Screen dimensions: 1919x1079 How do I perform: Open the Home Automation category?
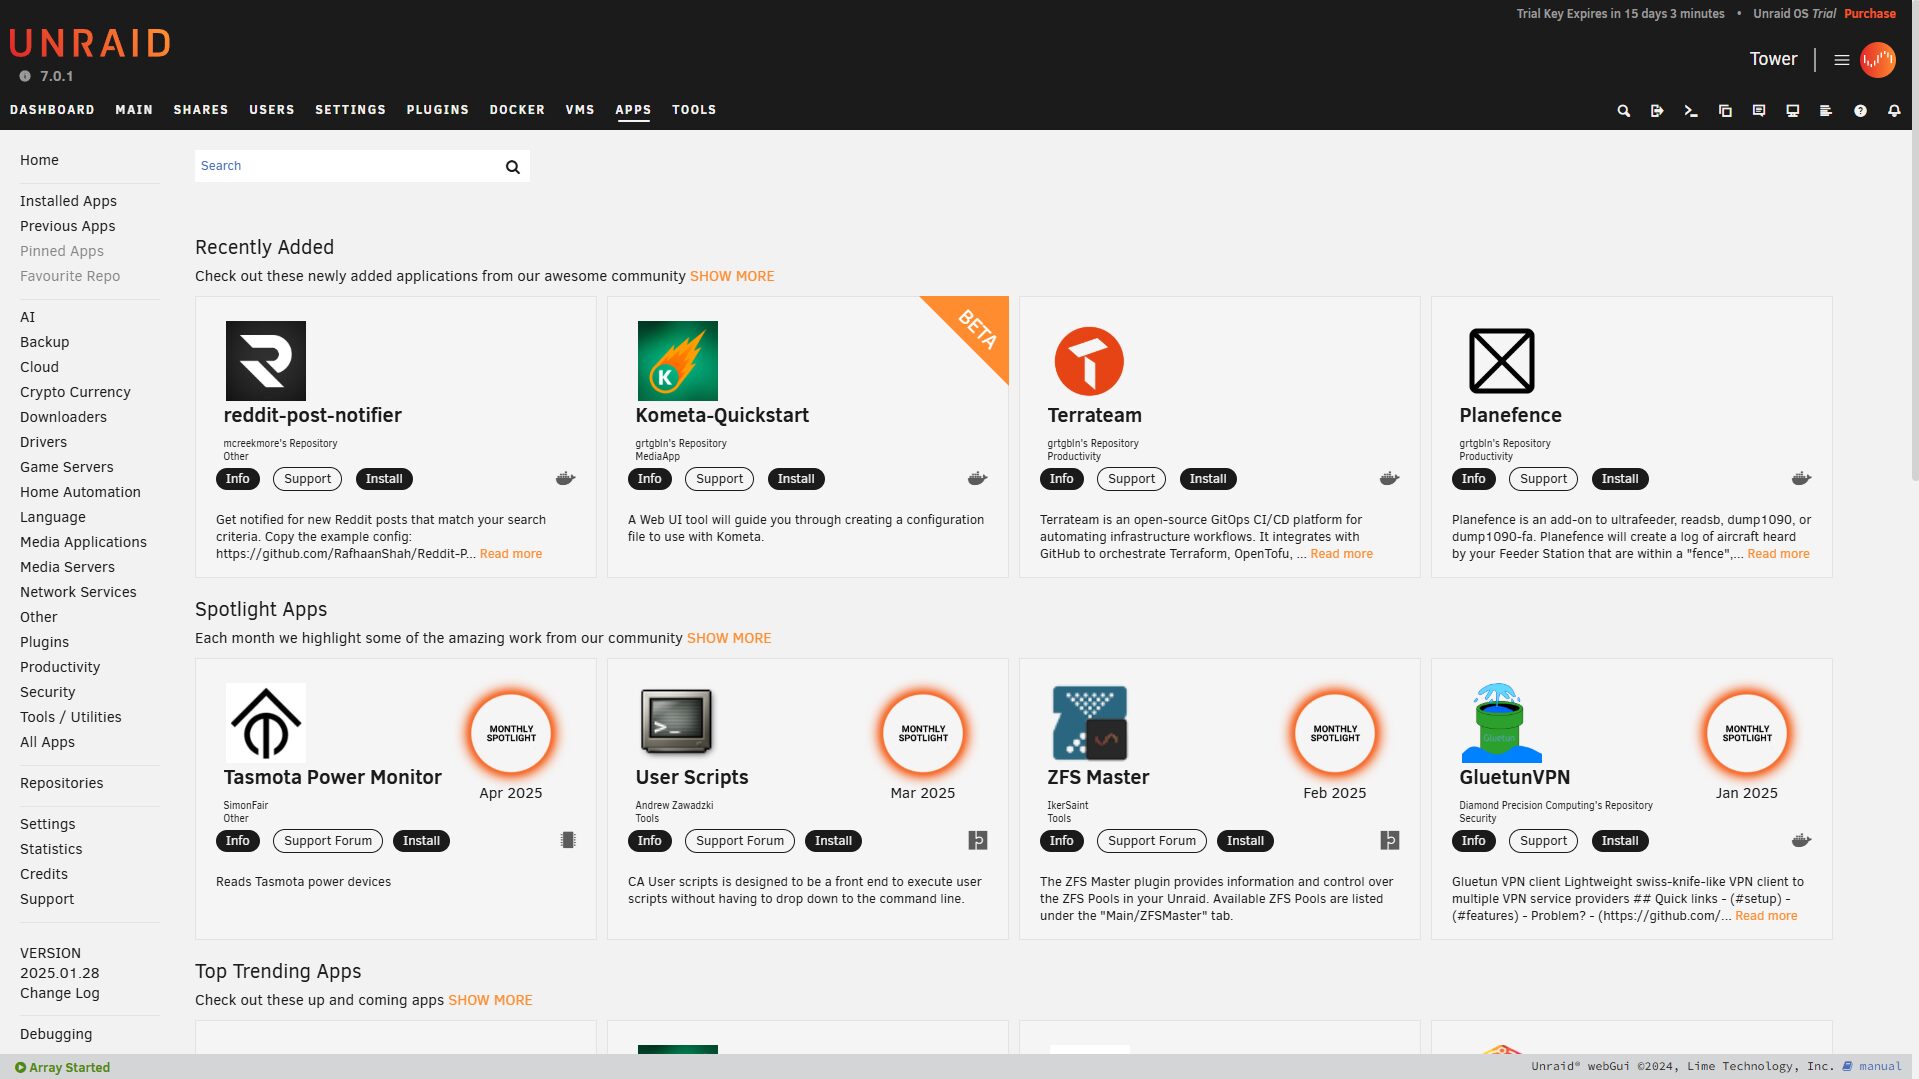click(80, 492)
